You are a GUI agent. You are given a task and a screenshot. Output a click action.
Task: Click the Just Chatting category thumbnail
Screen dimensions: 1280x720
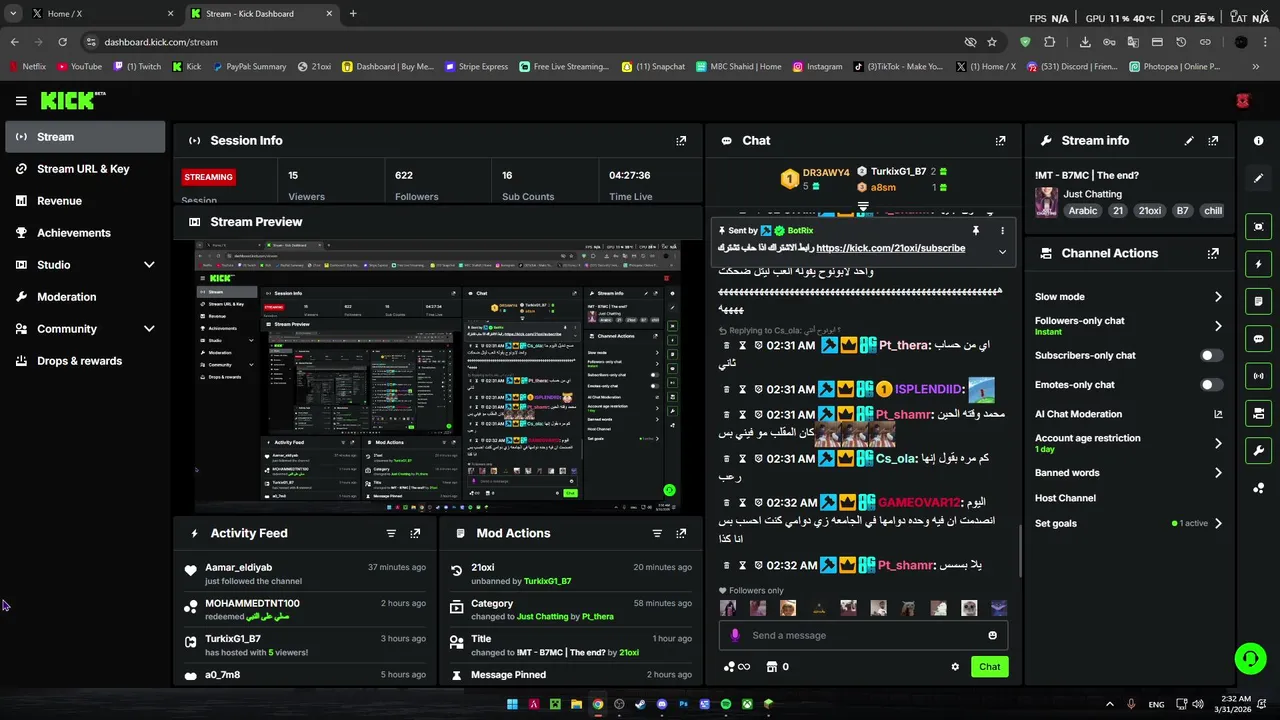[1046, 202]
